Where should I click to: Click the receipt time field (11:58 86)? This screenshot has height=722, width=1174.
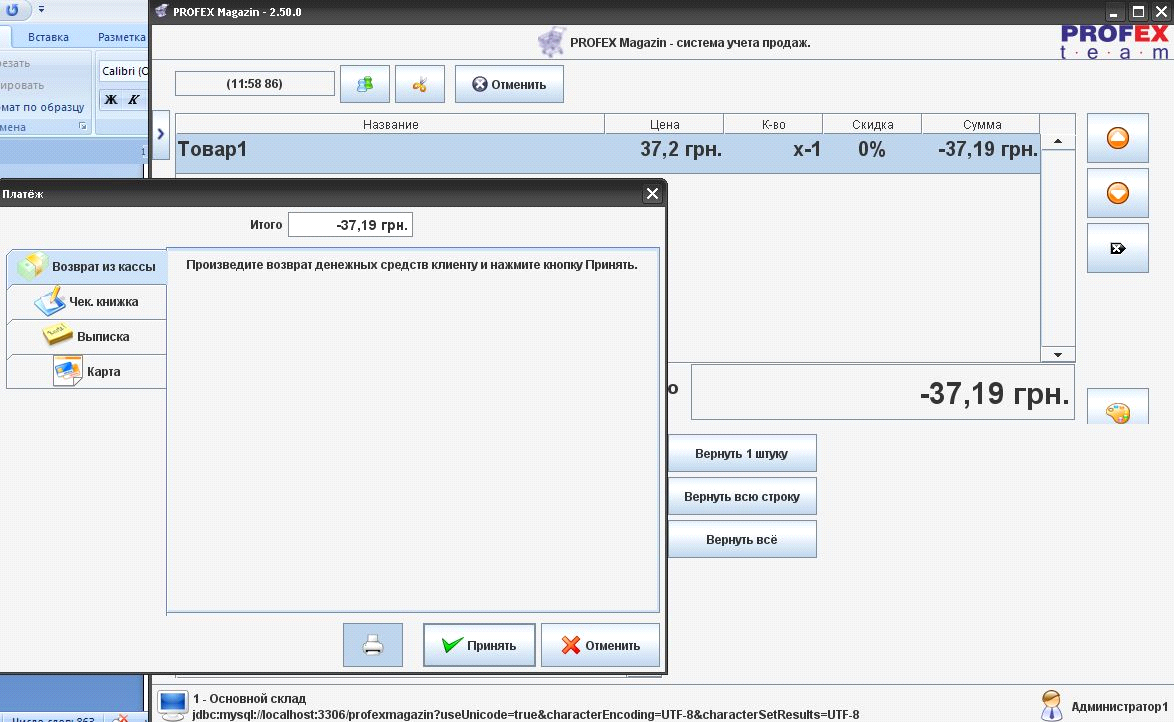coord(255,83)
